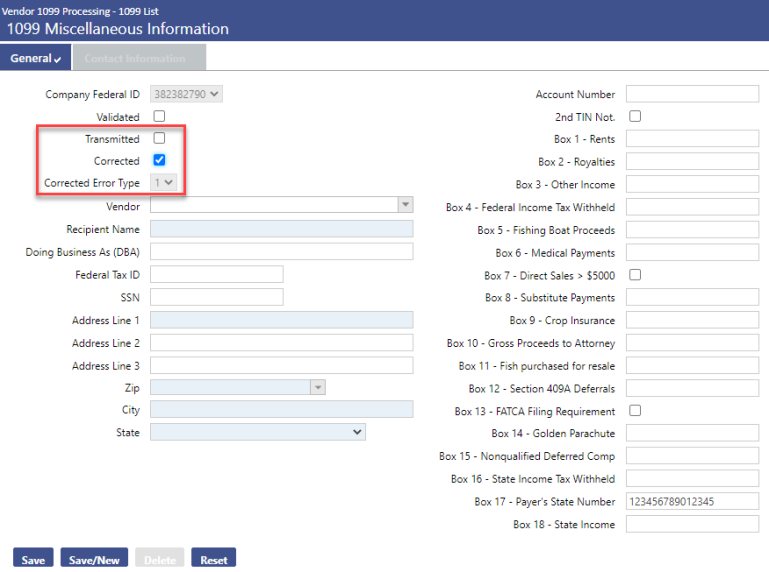Switch to the General tab
The image size is (769, 572).
36,58
